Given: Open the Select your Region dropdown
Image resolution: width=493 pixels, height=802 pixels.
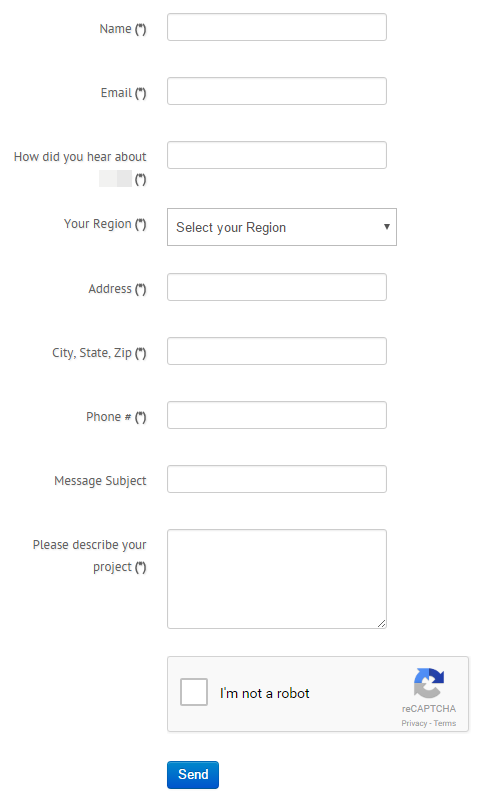Looking at the screenshot, I should (282, 227).
